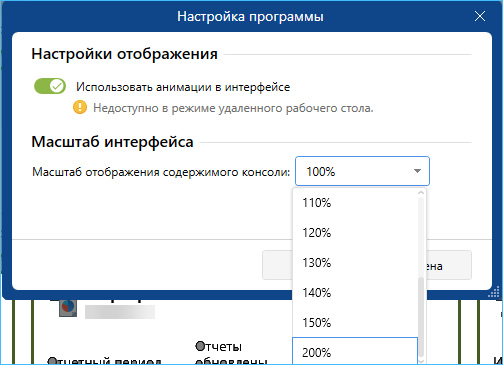
Task: Select the 140% scale option
Action: click(355, 293)
